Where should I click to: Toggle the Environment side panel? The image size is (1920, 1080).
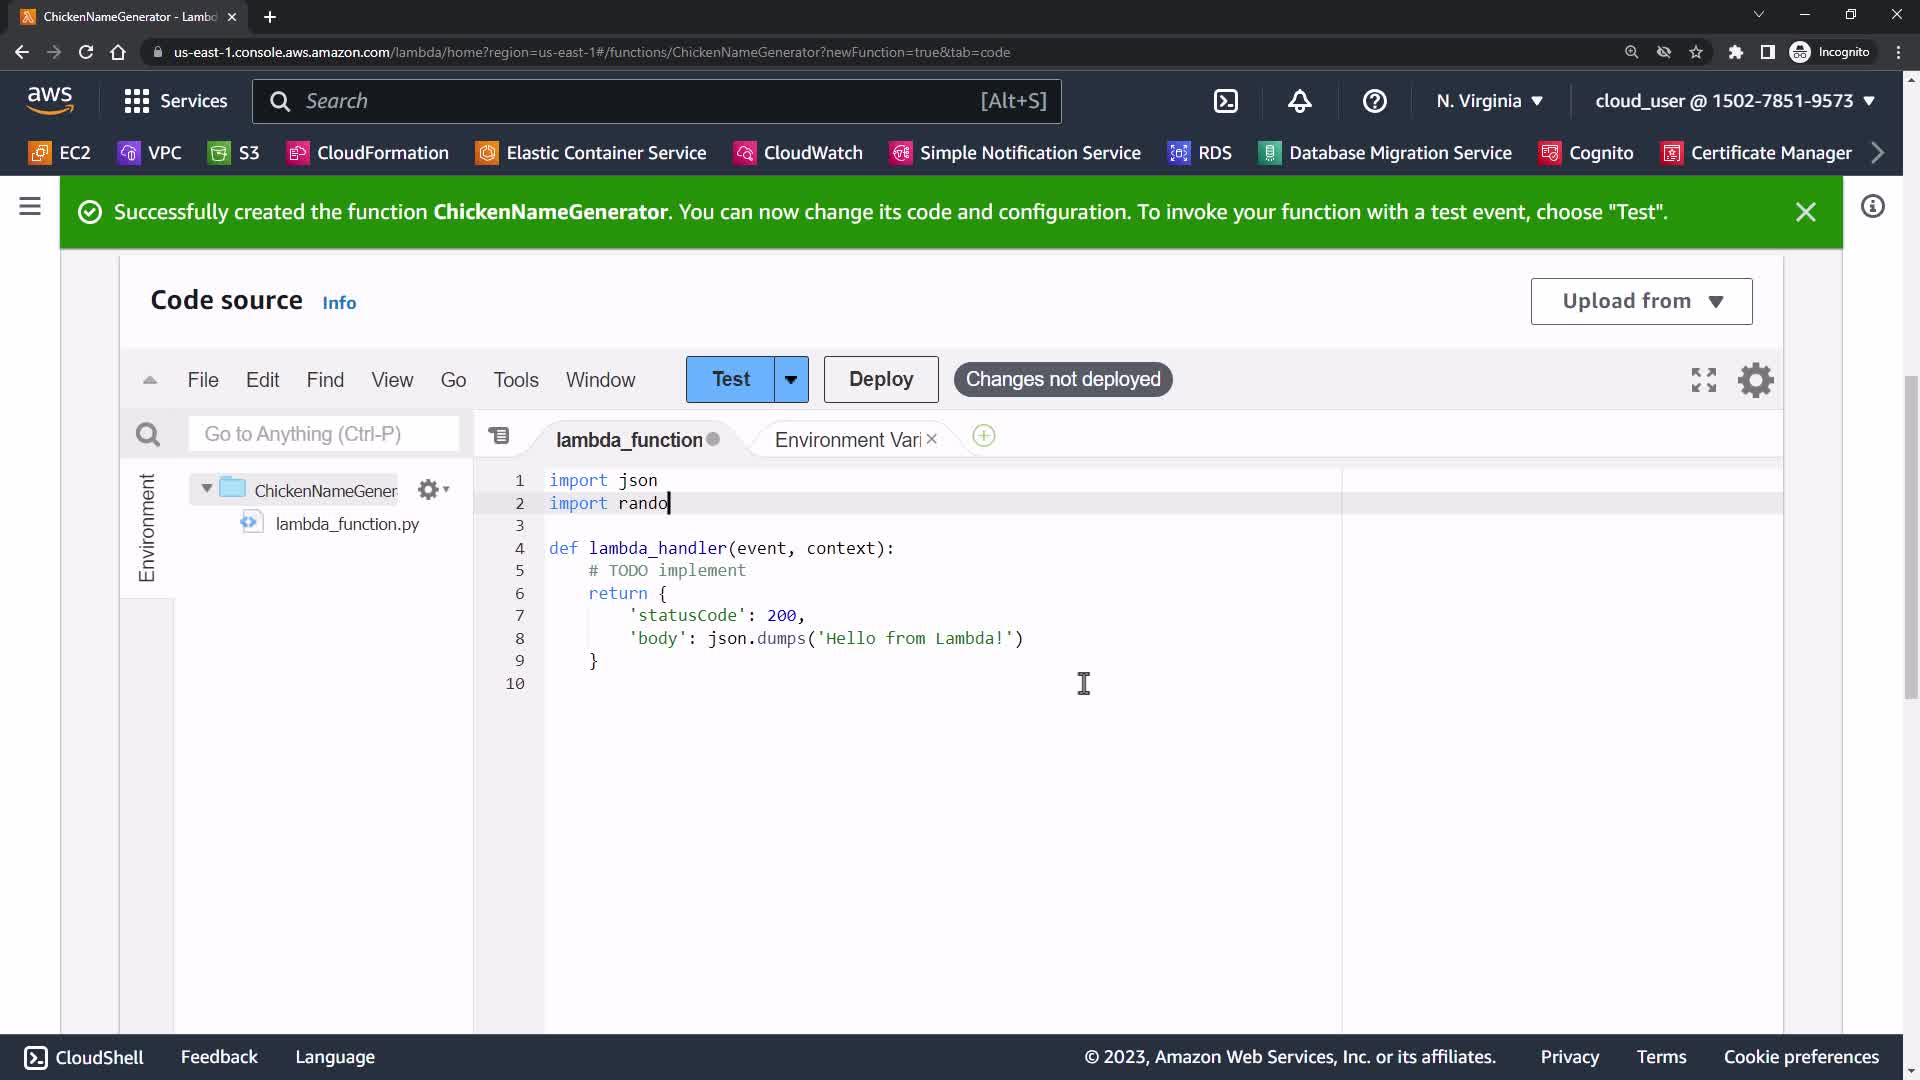(147, 527)
